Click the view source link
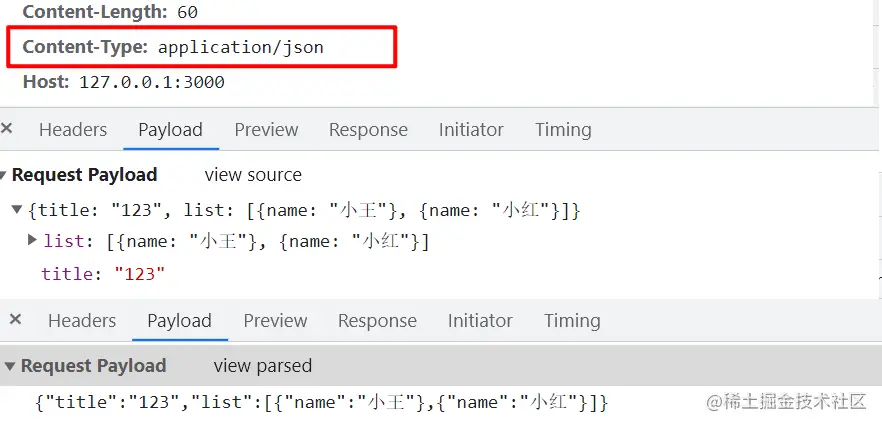The image size is (882, 427). (x=253, y=175)
